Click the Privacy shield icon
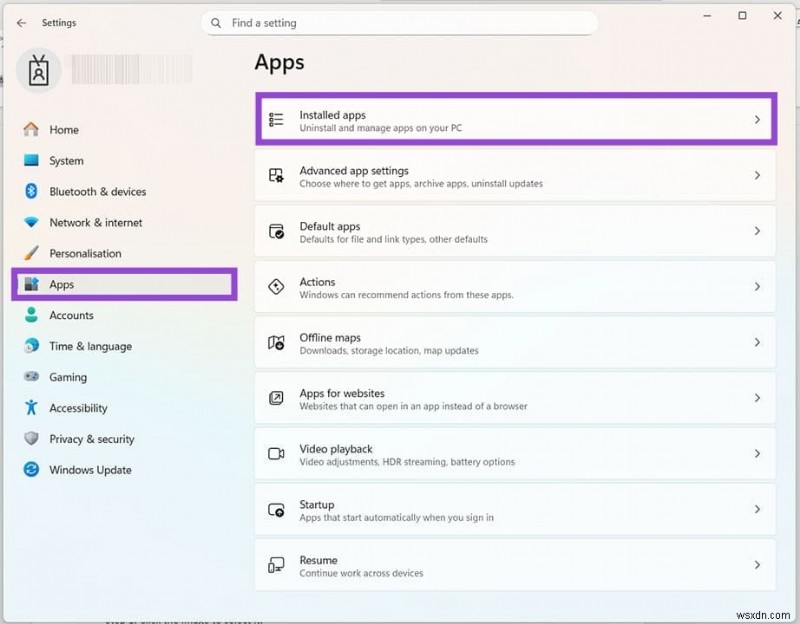The height and width of the screenshot is (624, 800). [x=31, y=438]
